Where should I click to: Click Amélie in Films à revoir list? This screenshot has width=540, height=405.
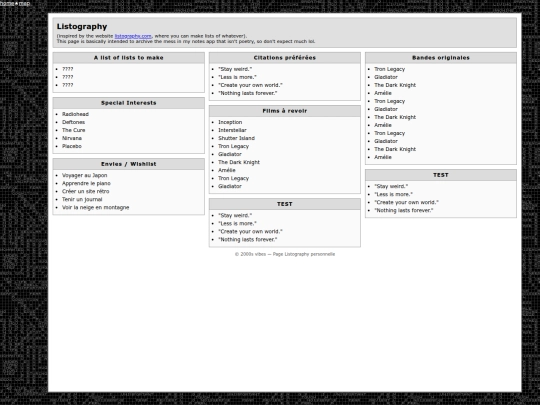point(227,170)
